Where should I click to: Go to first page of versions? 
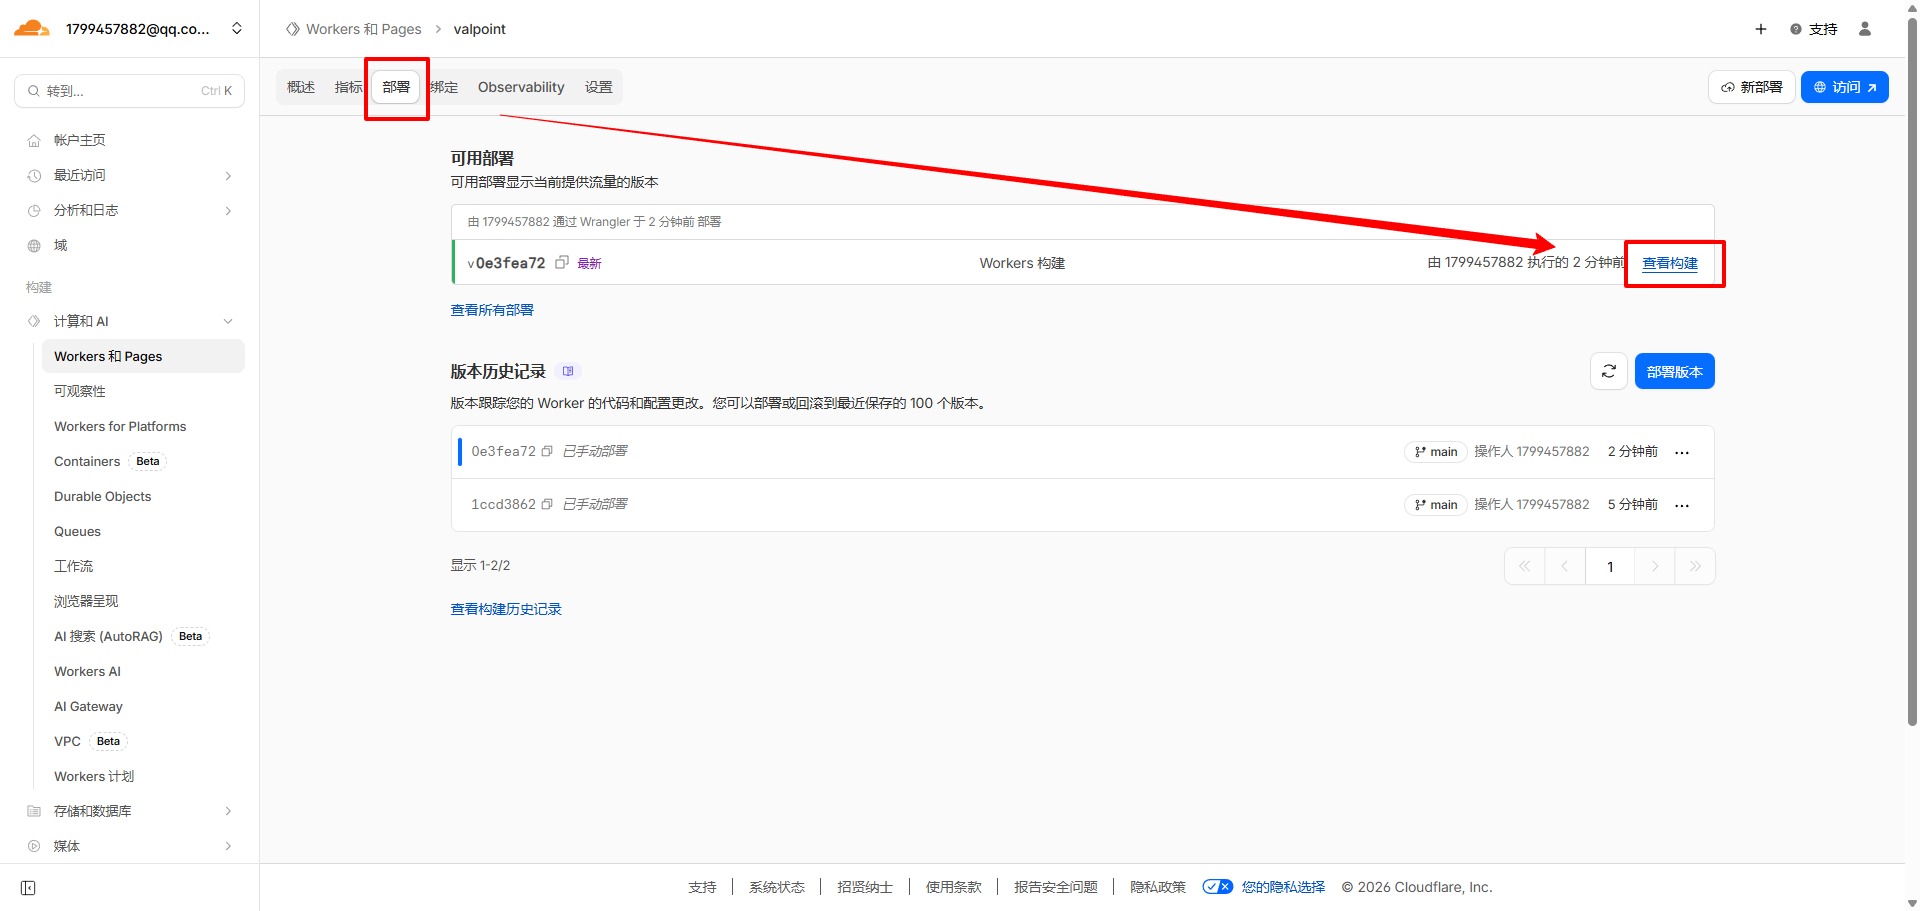click(1525, 566)
